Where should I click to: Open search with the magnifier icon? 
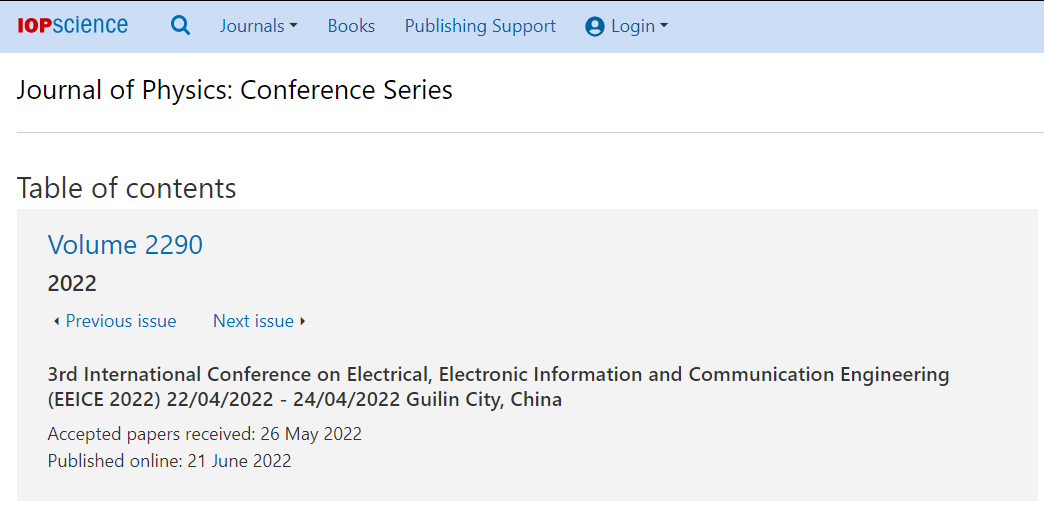[180, 26]
